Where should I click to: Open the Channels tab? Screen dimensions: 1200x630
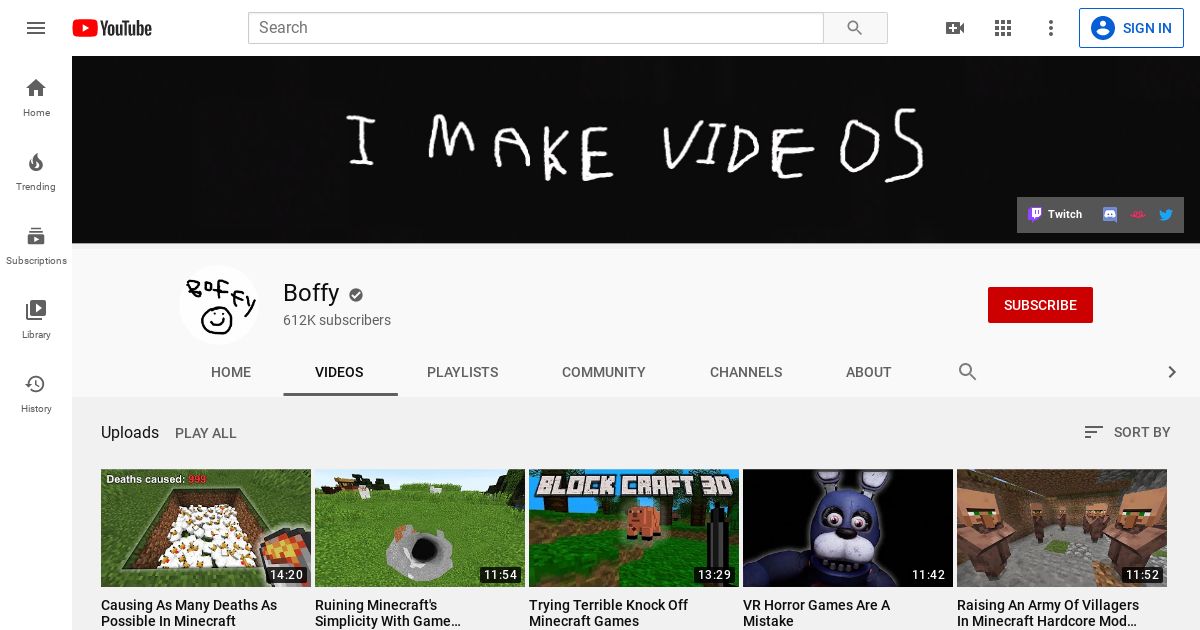(746, 372)
